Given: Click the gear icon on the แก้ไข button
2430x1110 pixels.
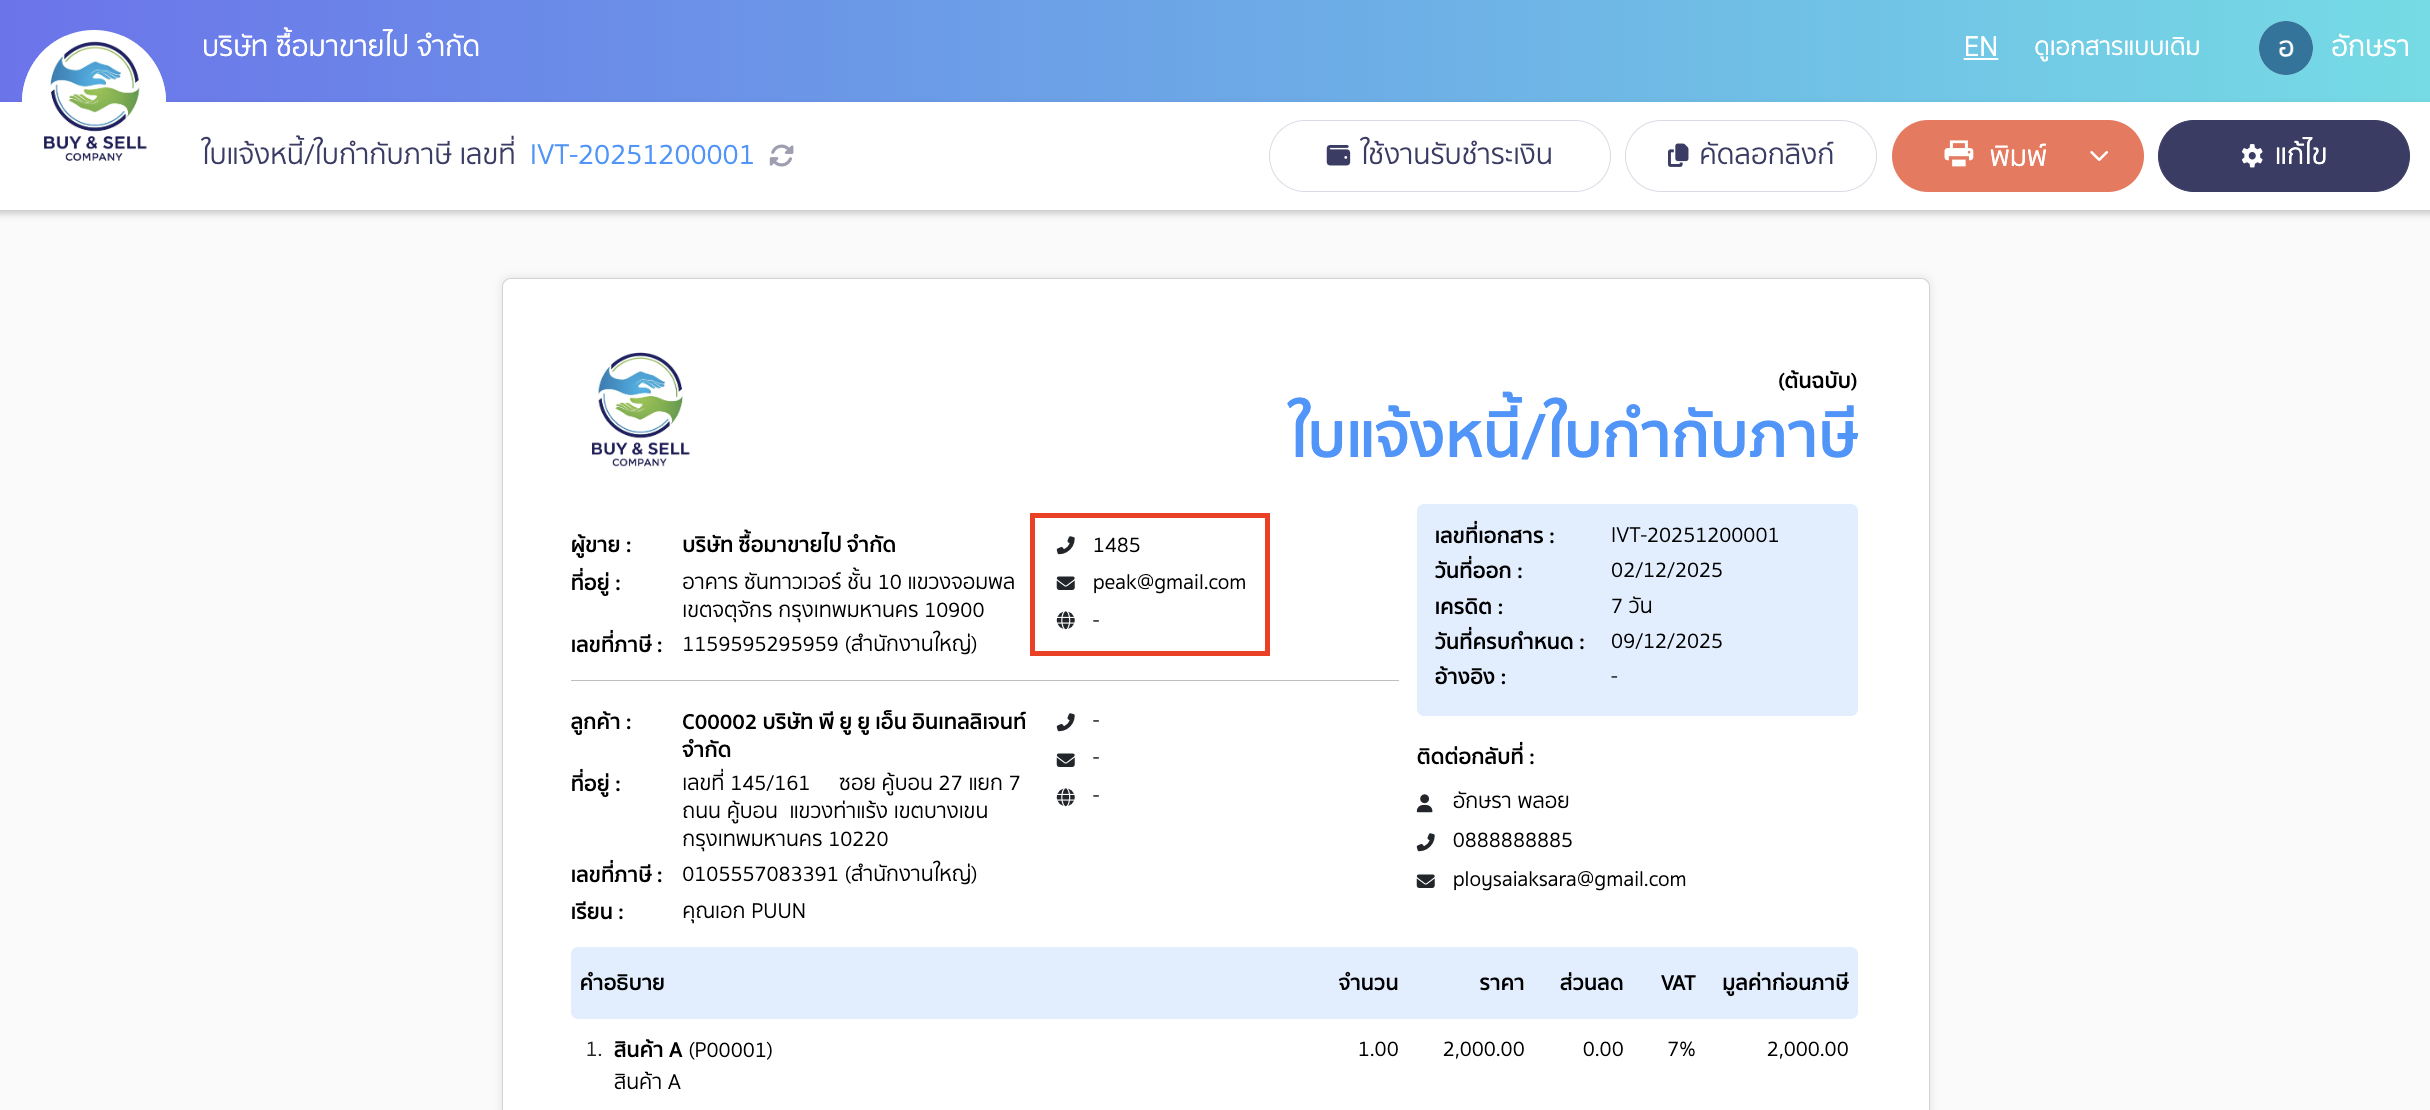Looking at the screenshot, I should (x=2252, y=155).
